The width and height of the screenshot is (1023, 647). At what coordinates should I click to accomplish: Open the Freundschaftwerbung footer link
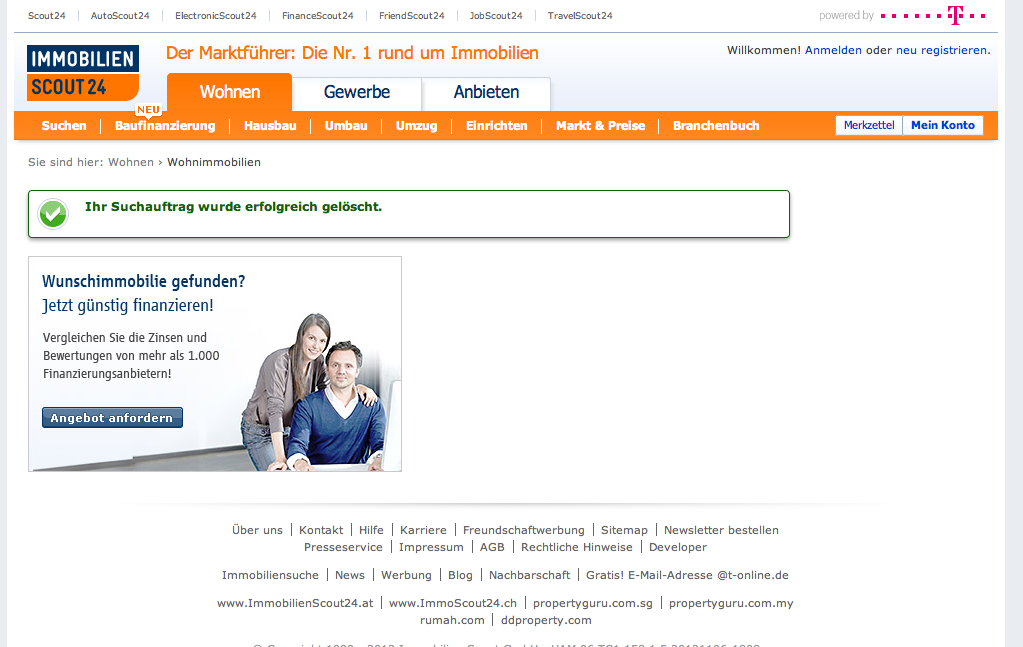coord(524,530)
